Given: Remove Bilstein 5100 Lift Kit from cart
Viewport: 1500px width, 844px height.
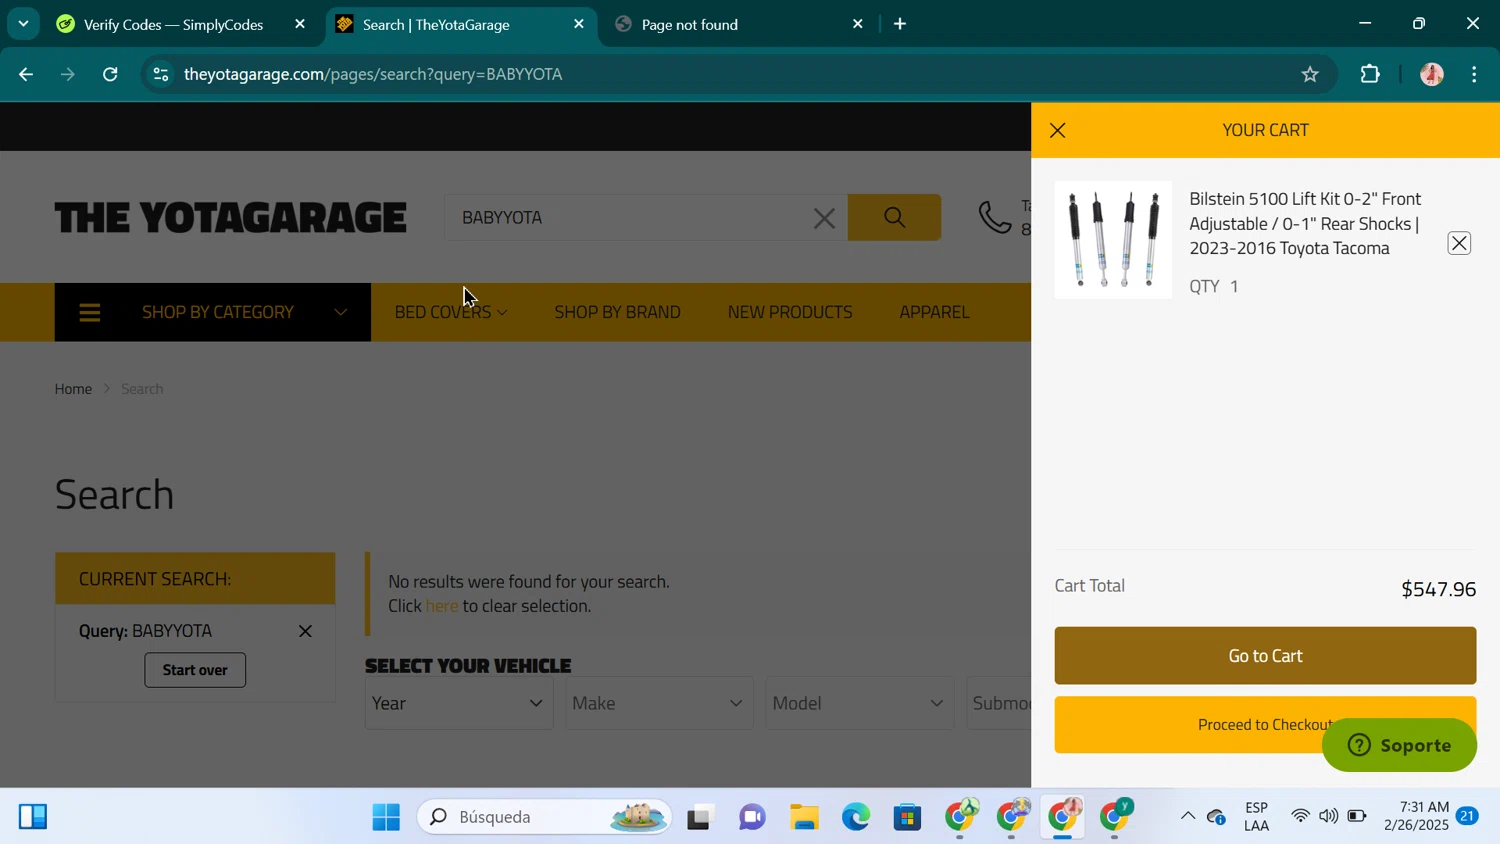Looking at the screenshot, I should point(1459,243).
